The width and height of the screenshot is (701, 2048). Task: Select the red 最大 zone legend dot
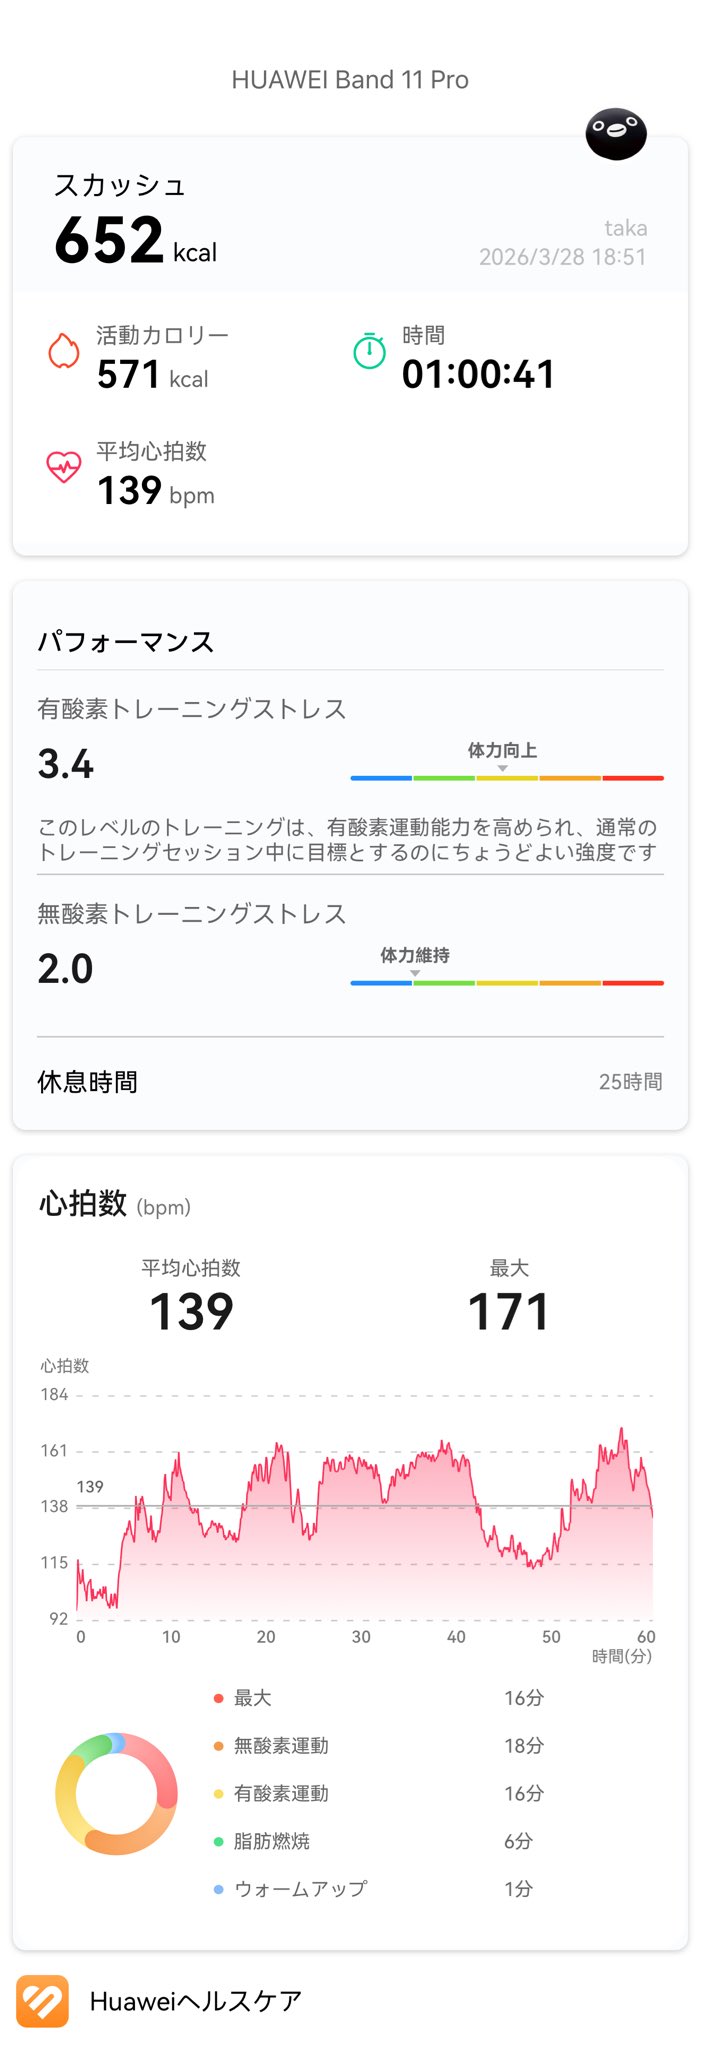(x=218, y=1698)
